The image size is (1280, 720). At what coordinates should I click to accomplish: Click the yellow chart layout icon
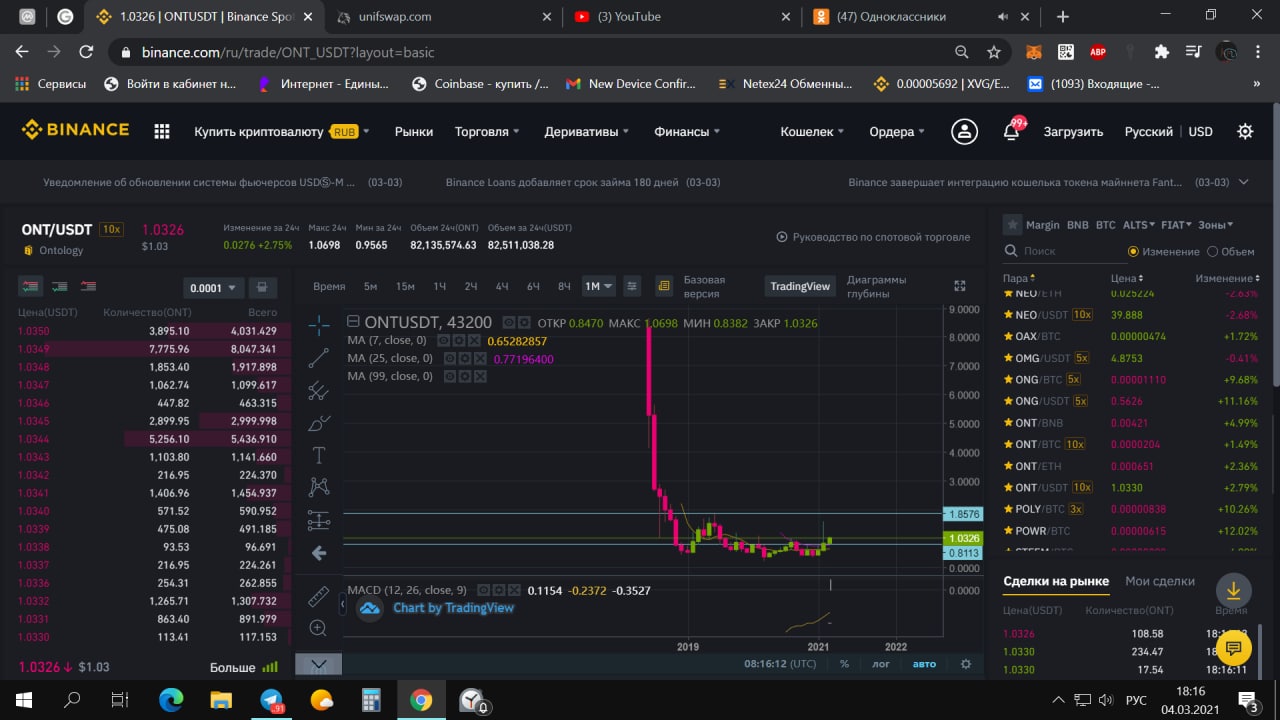(x=664, y=286)
